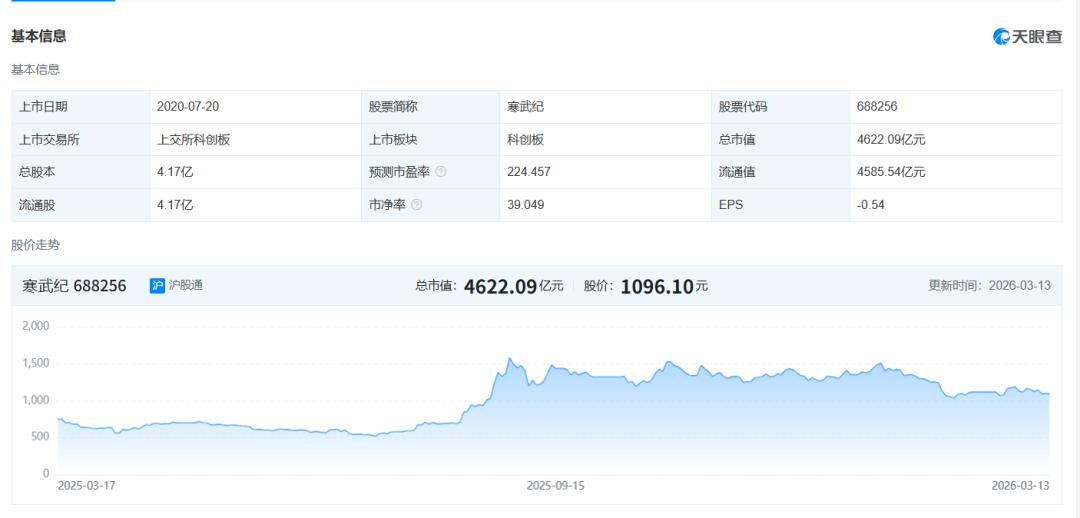Select the 基本信息 section heading
1080x518 pixels.
click(x=39, y=36)
